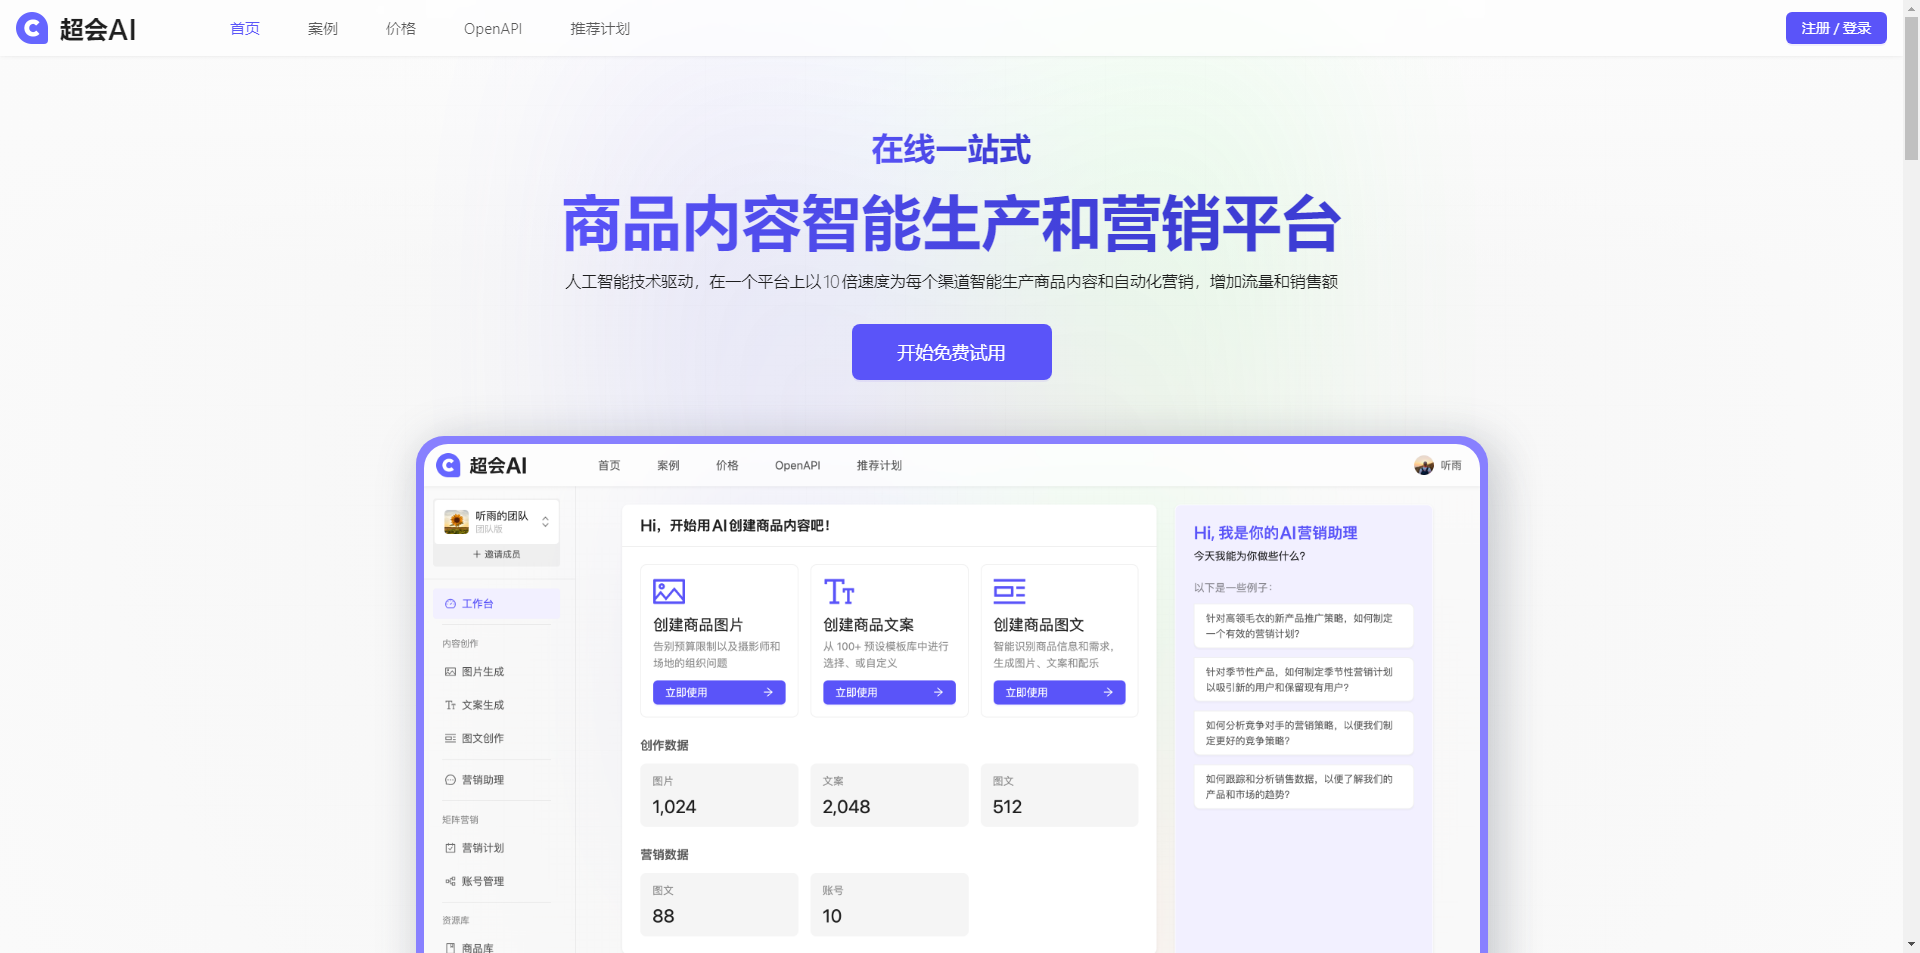Click the 图片生成 sidebar icon

pyautogui.click(x=450, y=672)
